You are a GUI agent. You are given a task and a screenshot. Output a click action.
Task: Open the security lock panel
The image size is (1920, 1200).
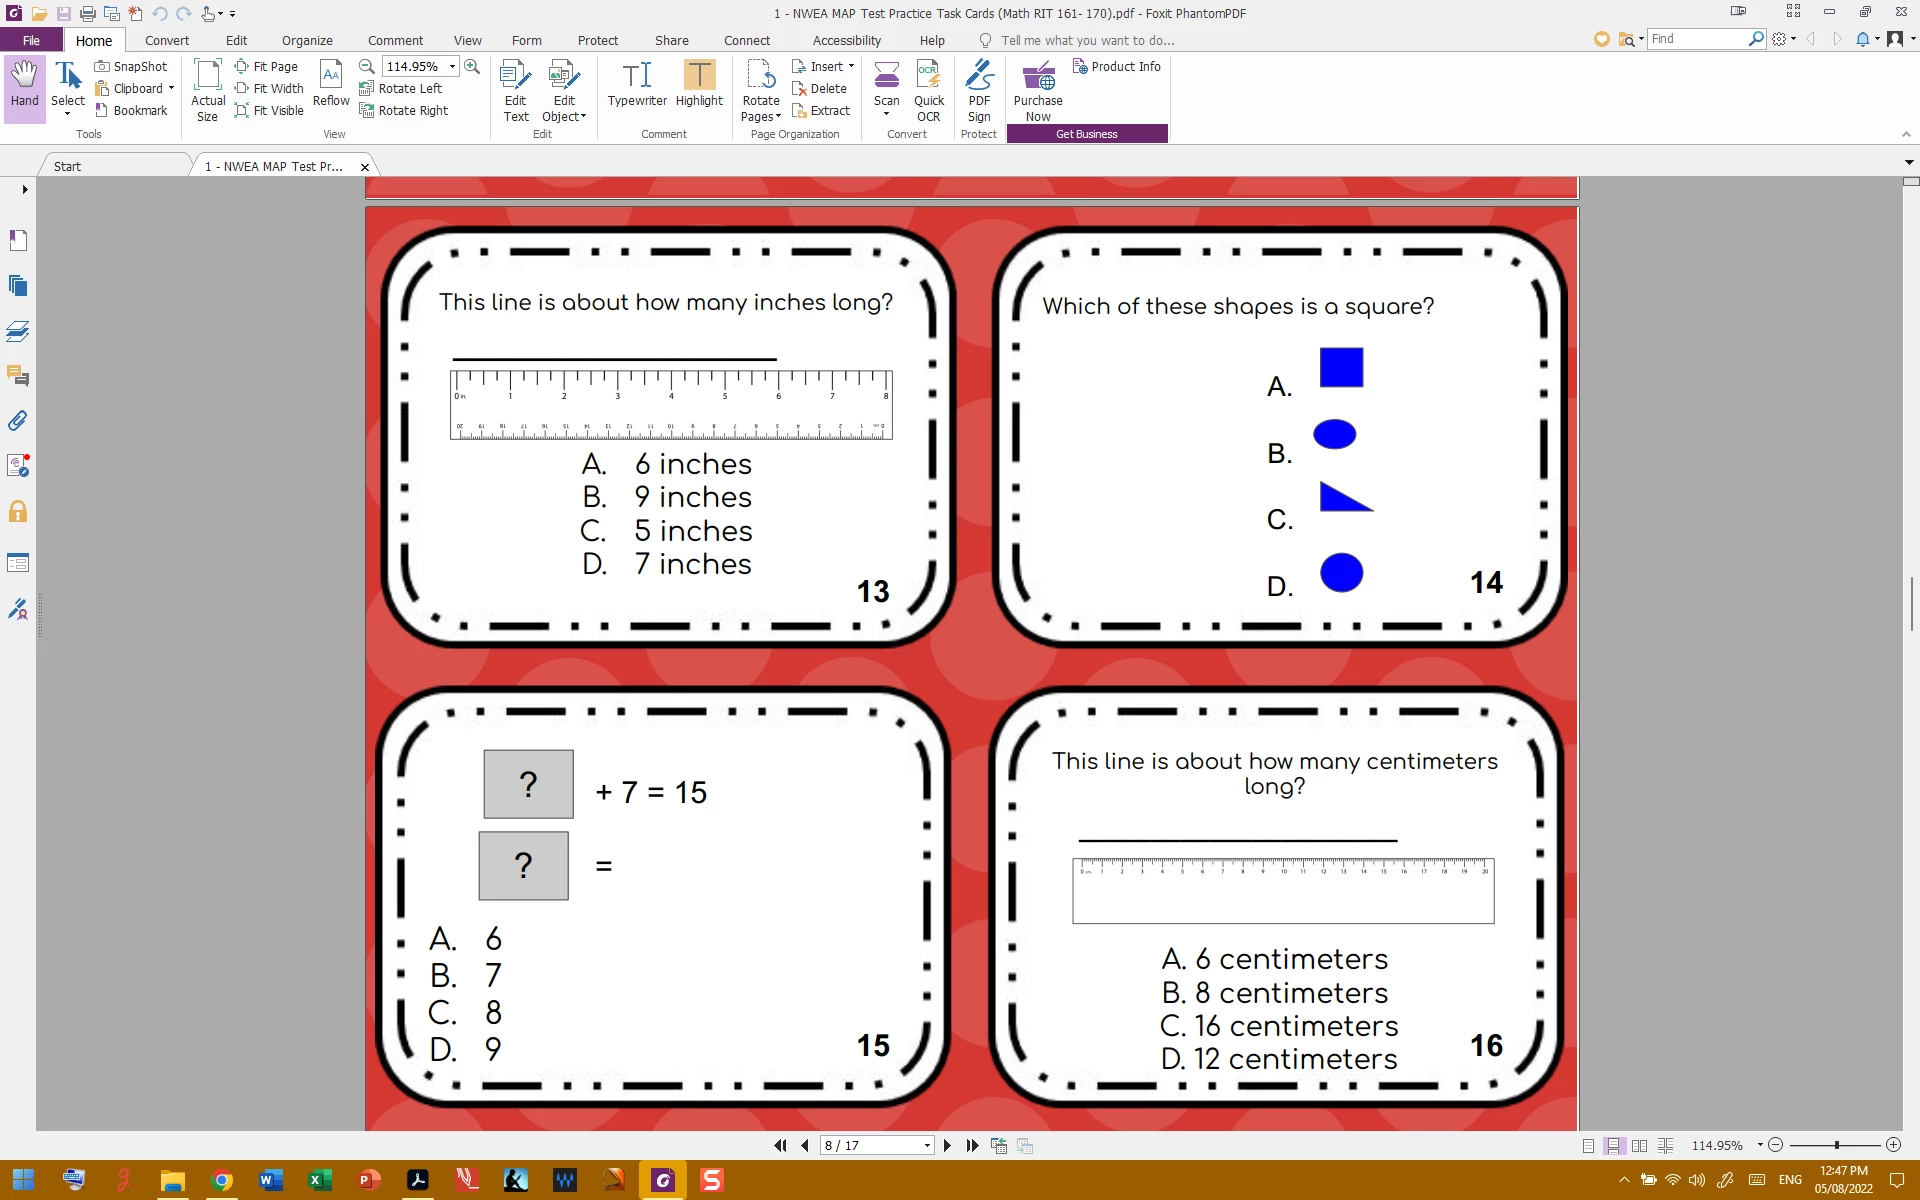[x=17, y=512]
